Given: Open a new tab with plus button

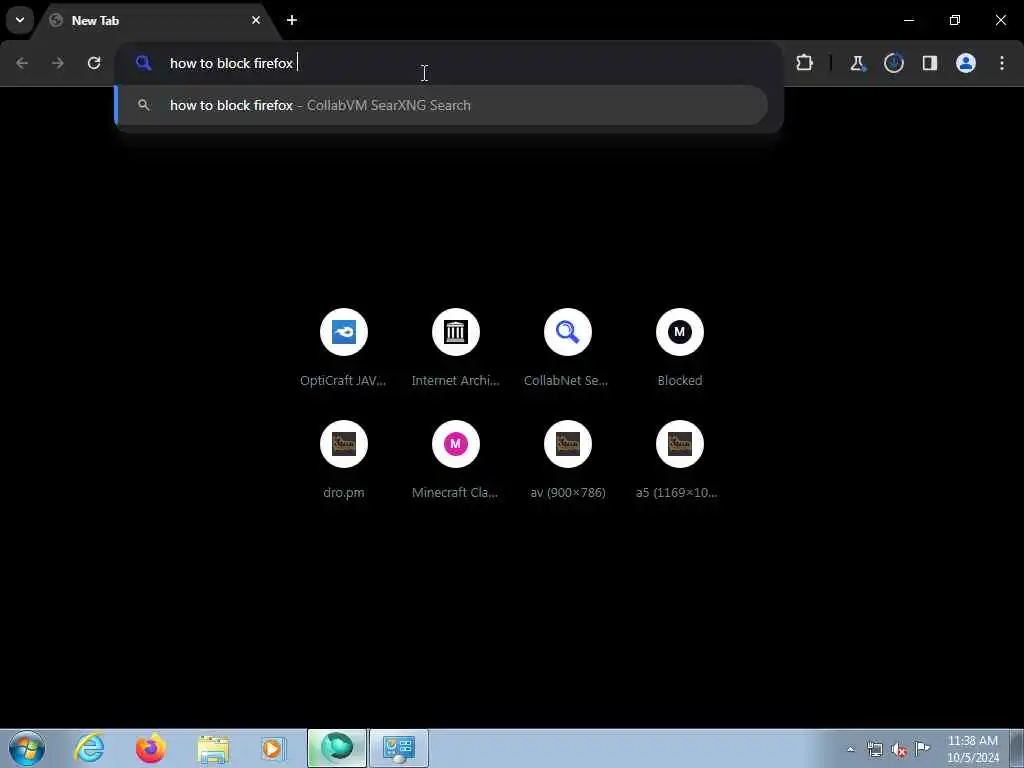Looking at the screenshot, I should click(292, 20).
